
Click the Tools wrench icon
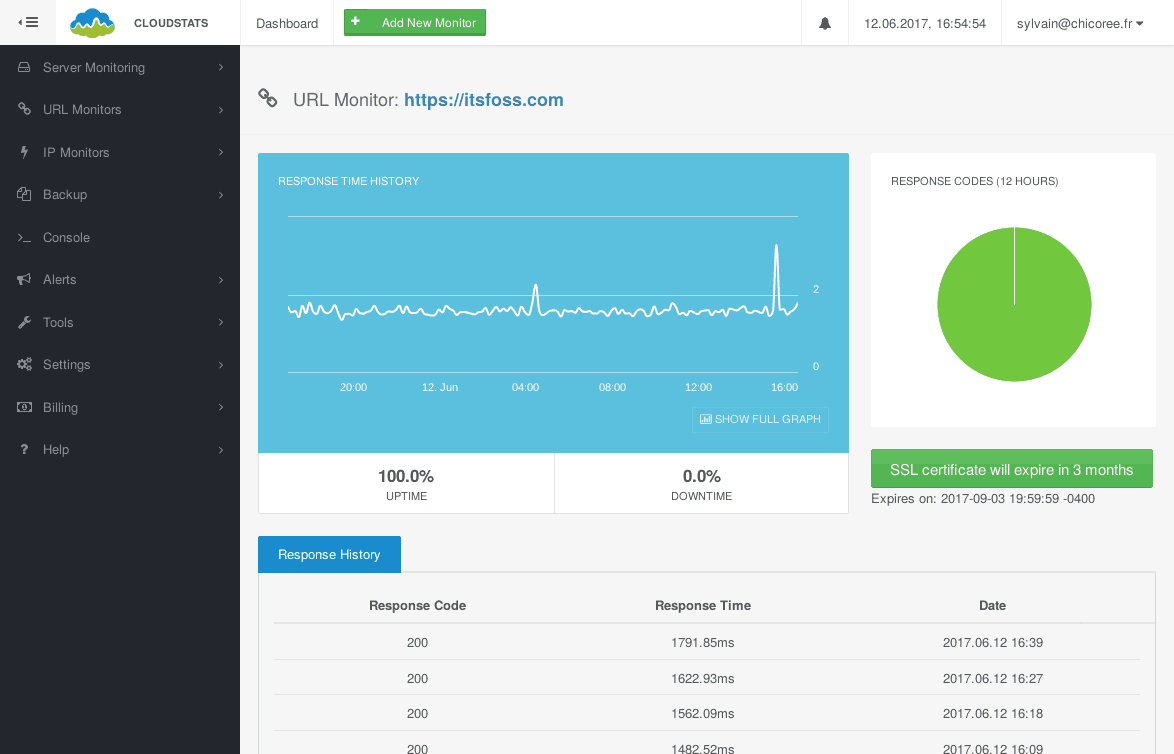[24, 322]
